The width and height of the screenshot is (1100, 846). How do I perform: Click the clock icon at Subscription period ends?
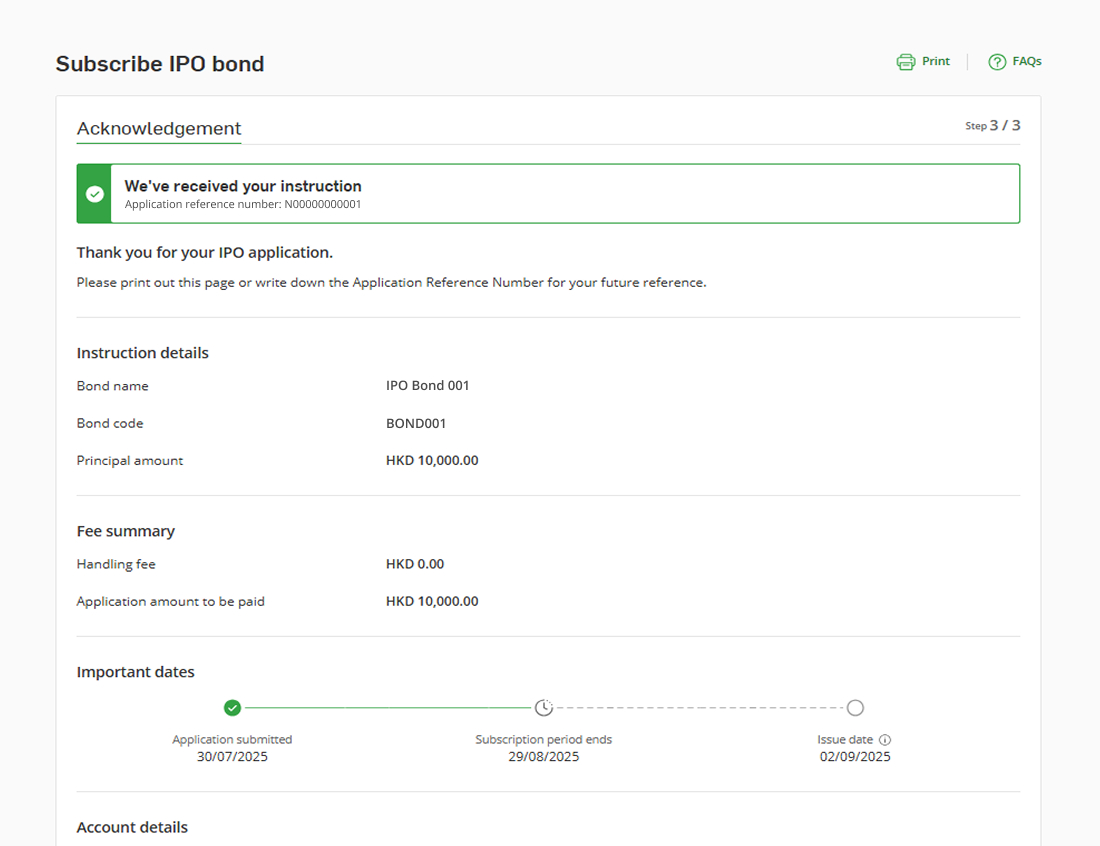(x=544, y=707)
